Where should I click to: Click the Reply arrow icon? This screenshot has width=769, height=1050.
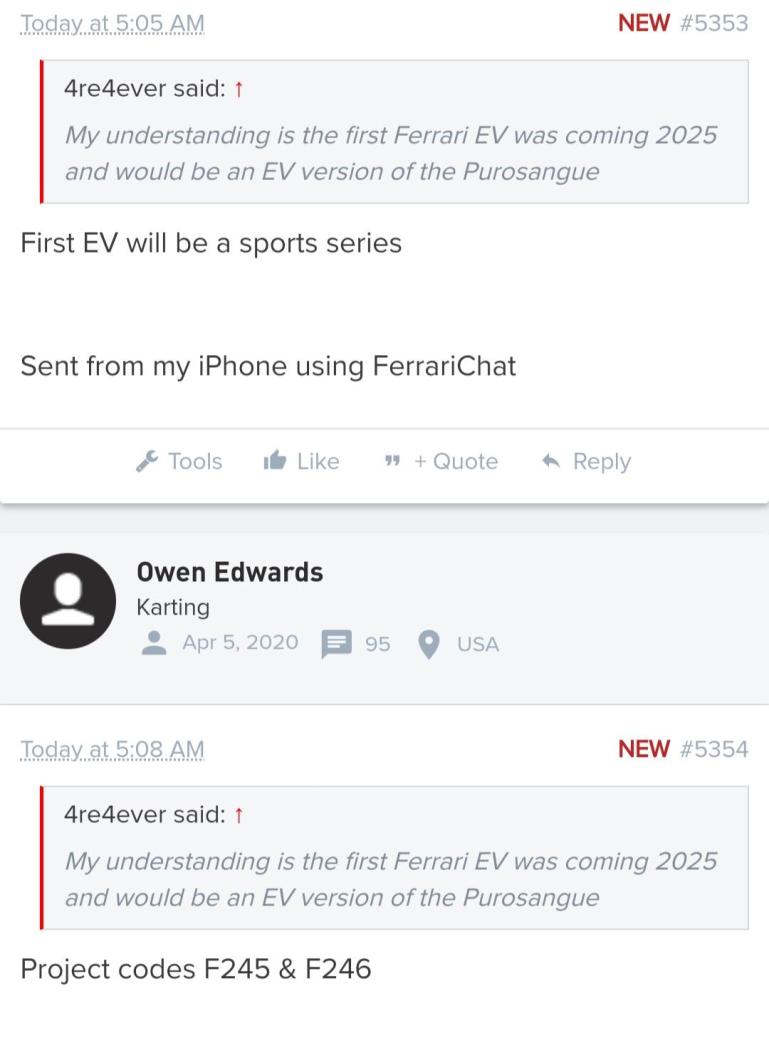coord(550,461)
